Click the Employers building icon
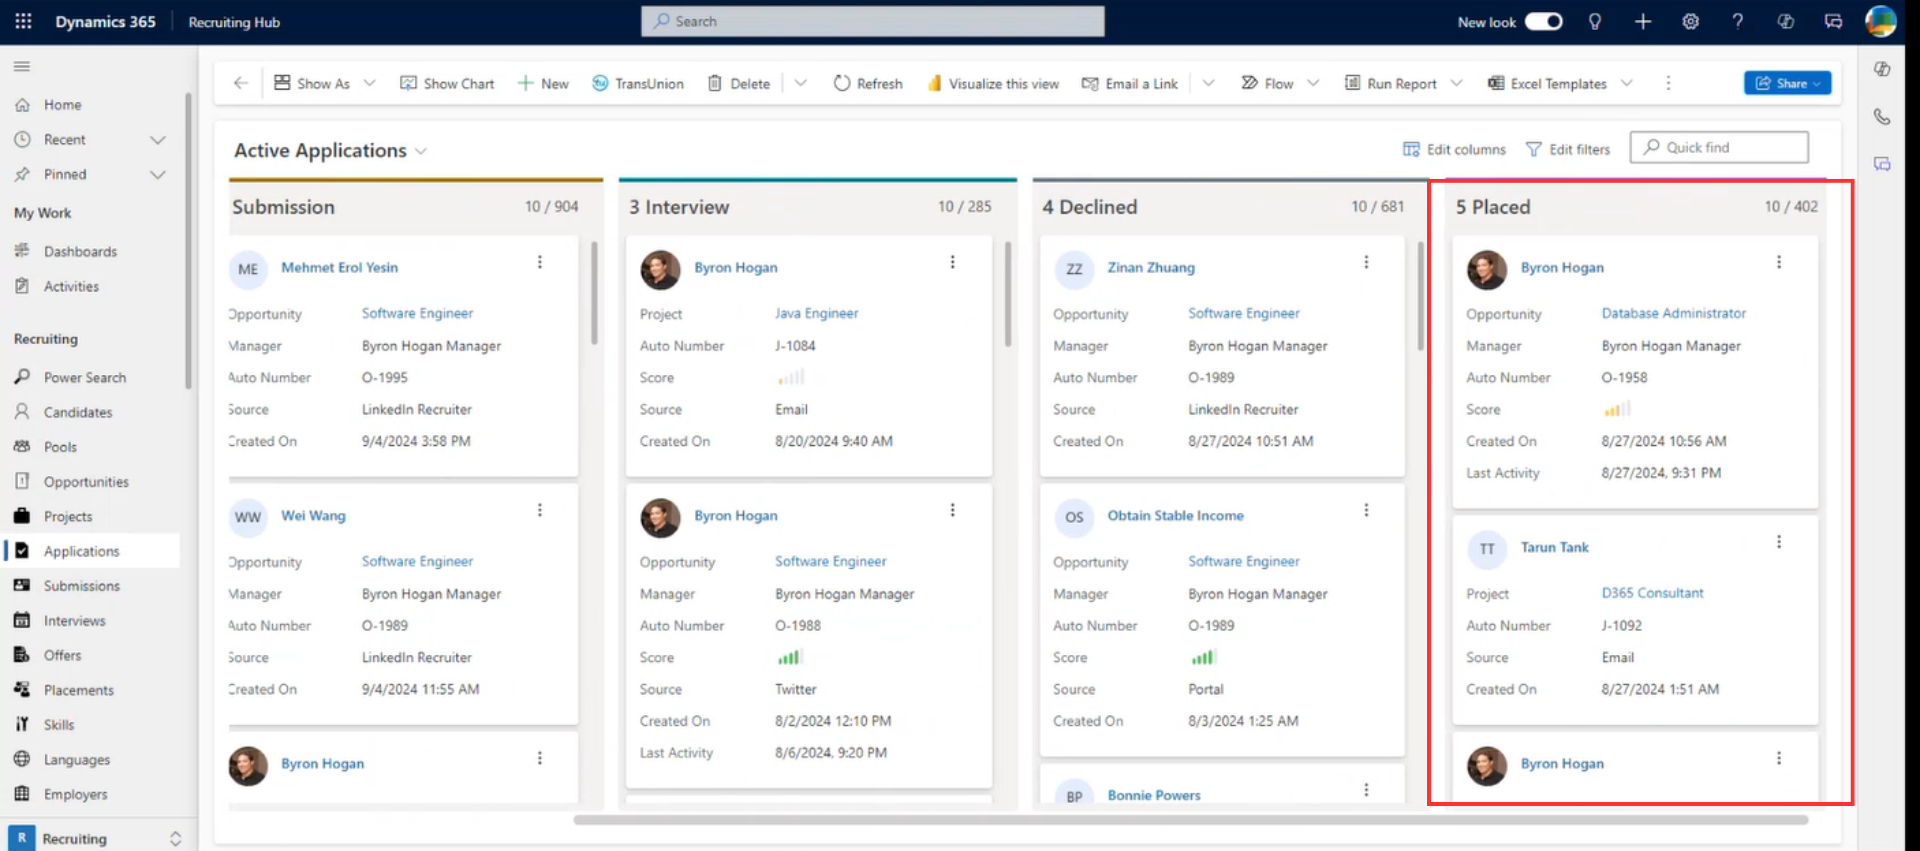 [22, 794]
